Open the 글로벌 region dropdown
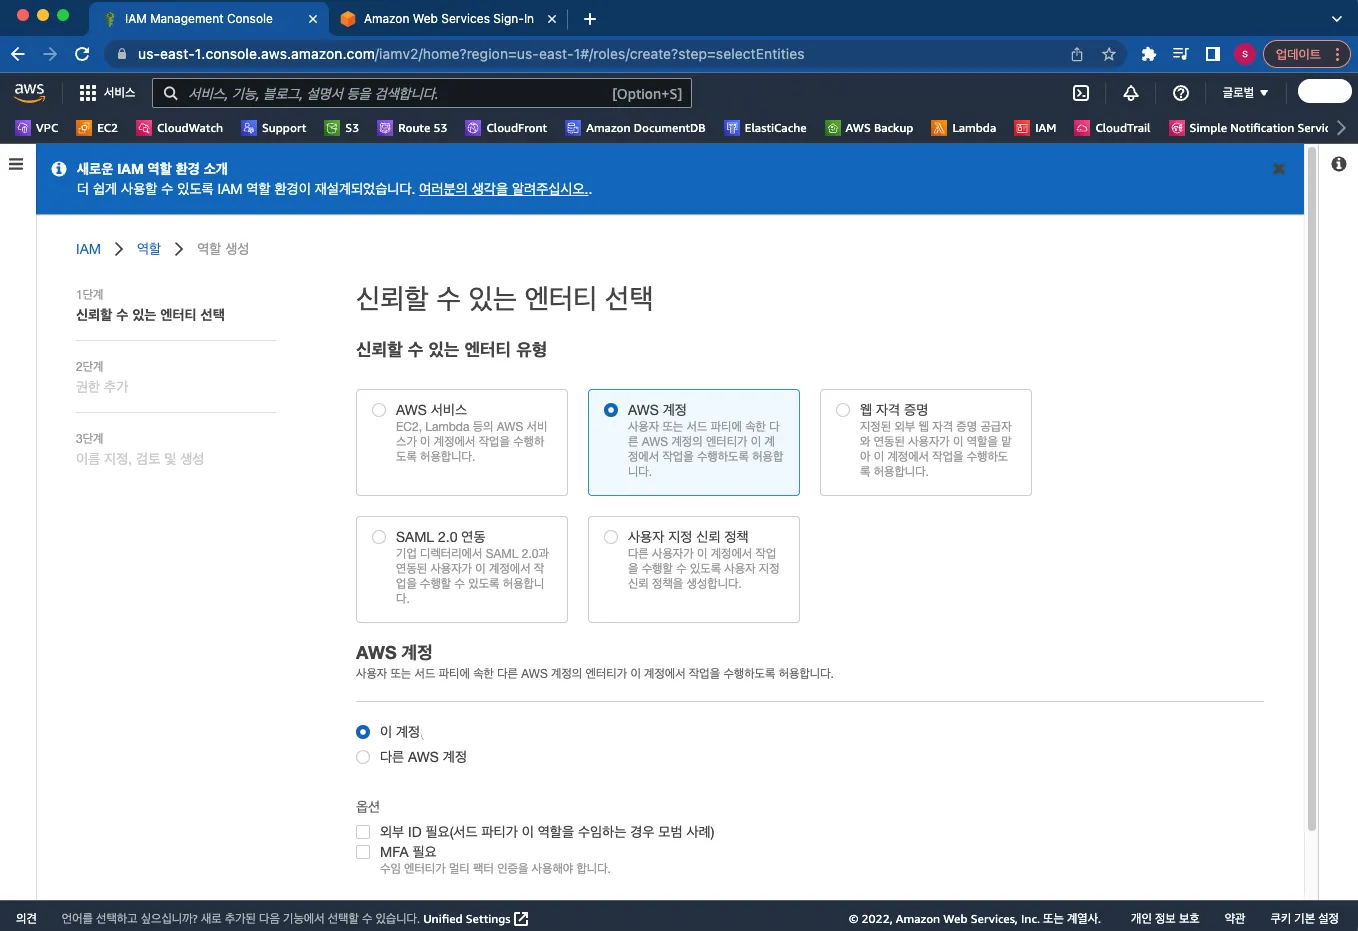This screenshot has width=1358, height=931. click(1245, 93)
